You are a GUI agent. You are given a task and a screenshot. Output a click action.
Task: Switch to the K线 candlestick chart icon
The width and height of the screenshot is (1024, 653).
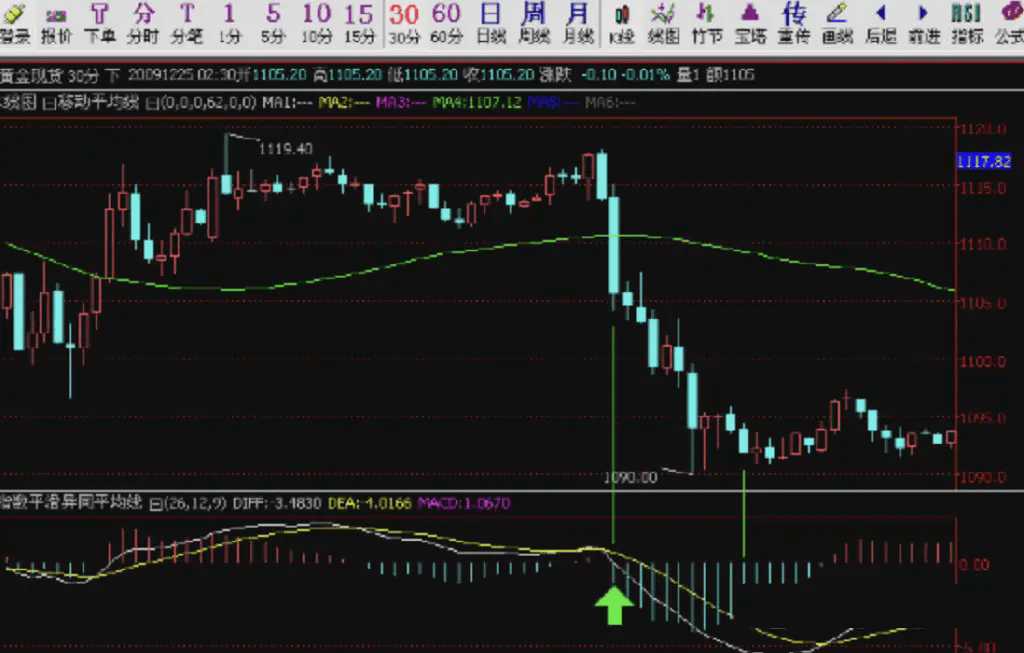tap(622, 23)
